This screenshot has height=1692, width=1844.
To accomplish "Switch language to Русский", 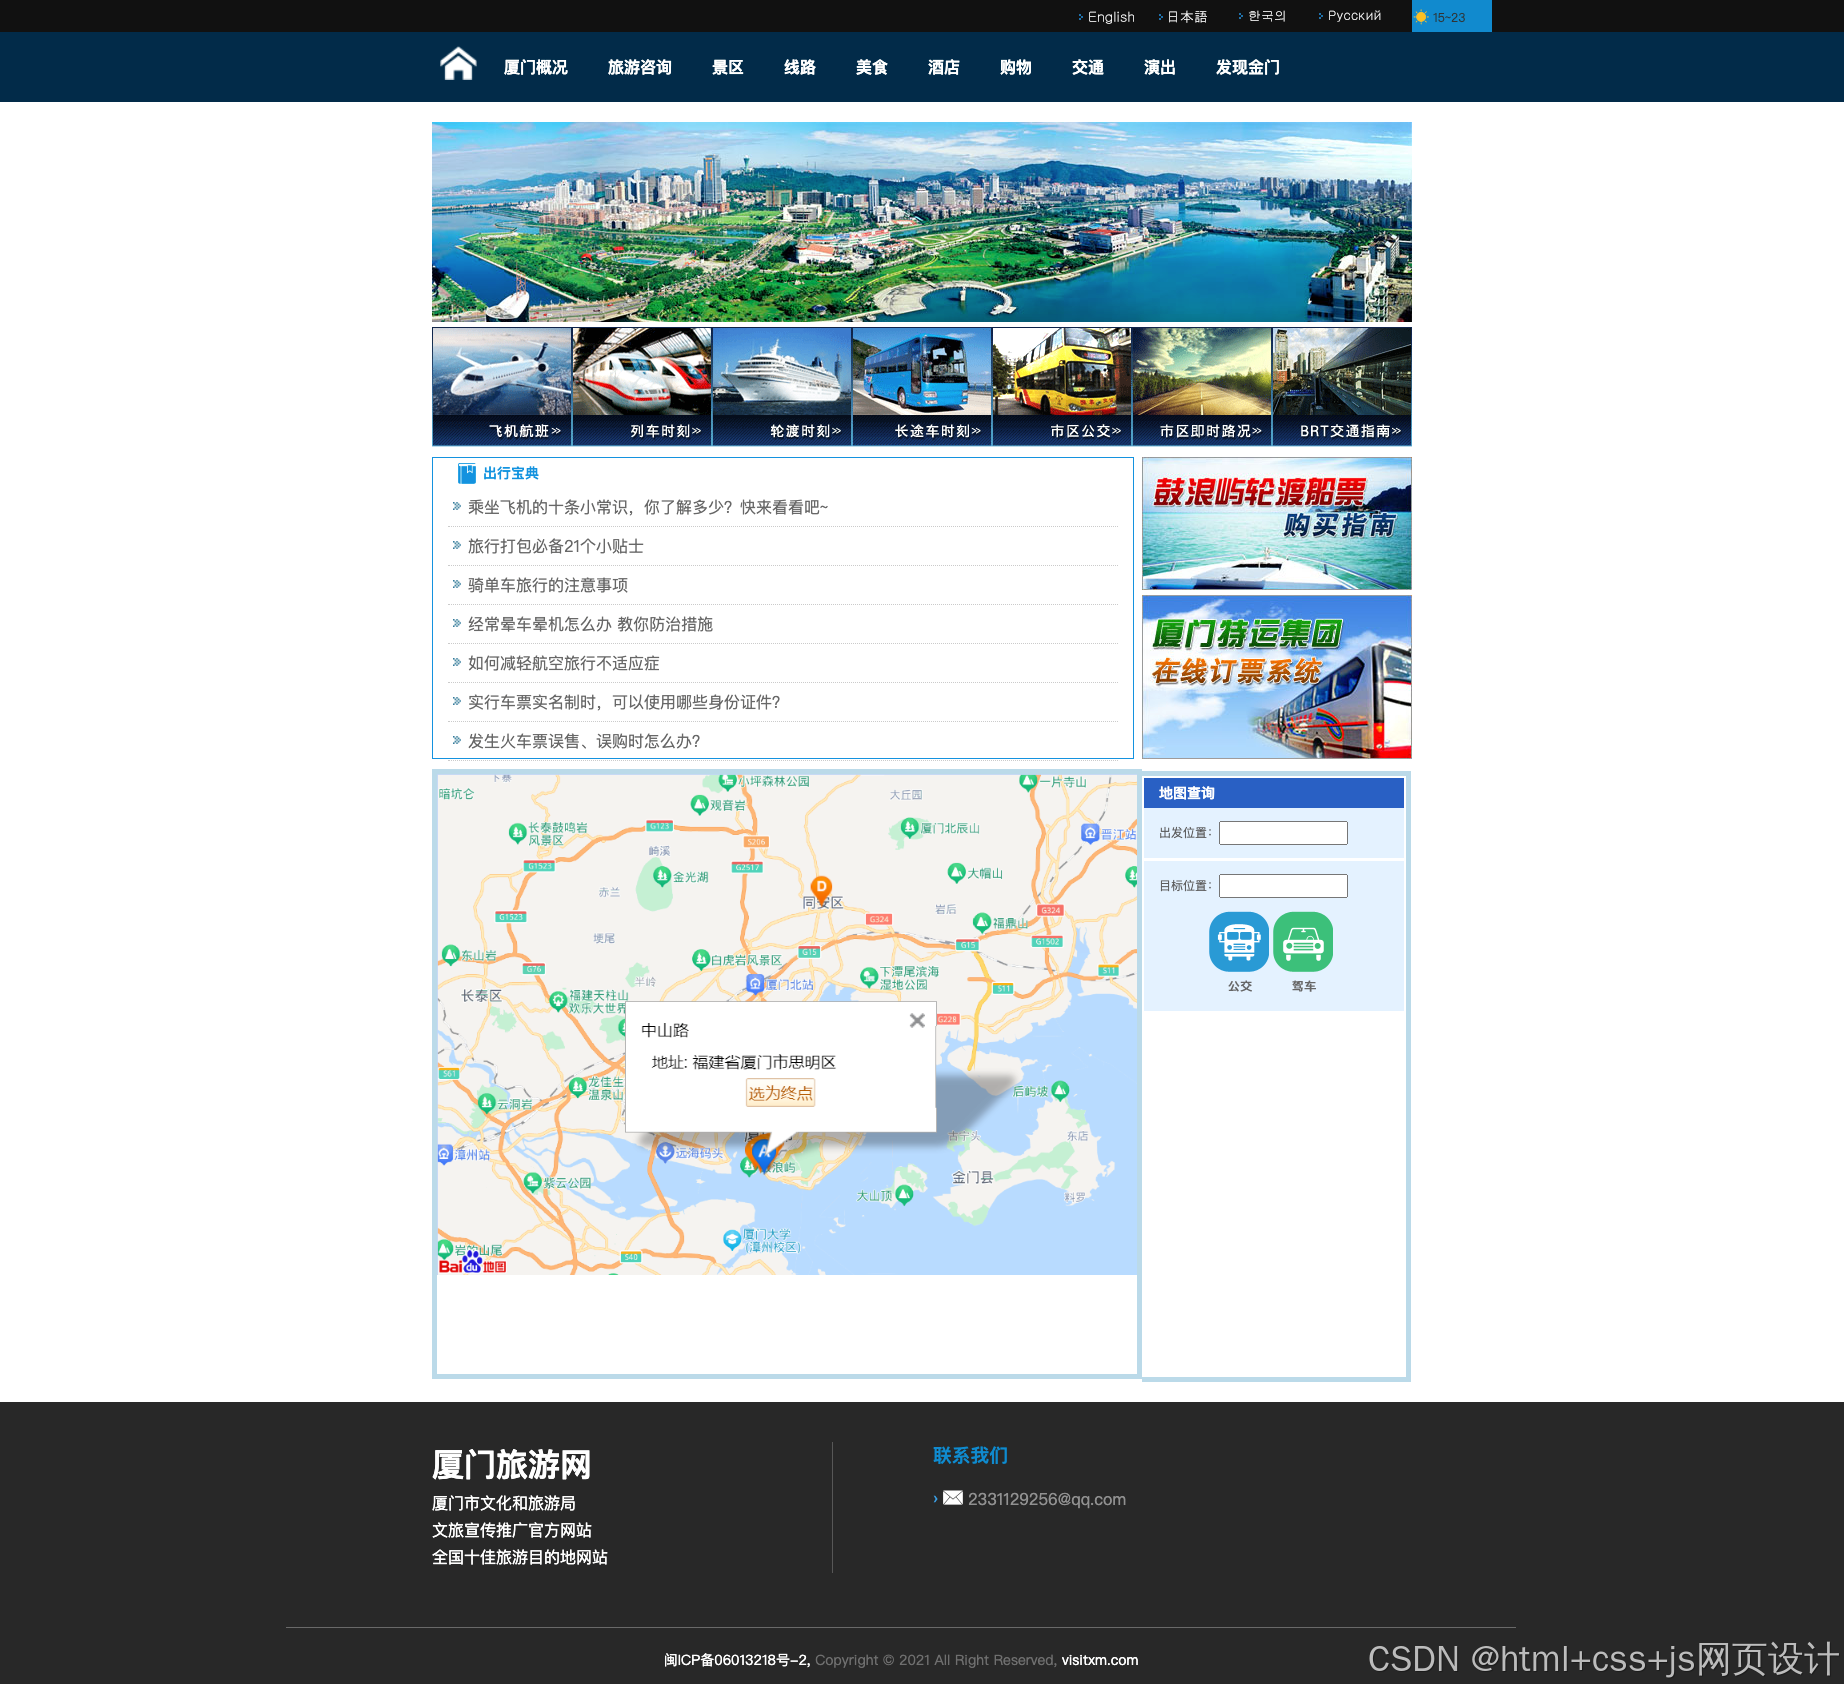I will point(1354,16).
